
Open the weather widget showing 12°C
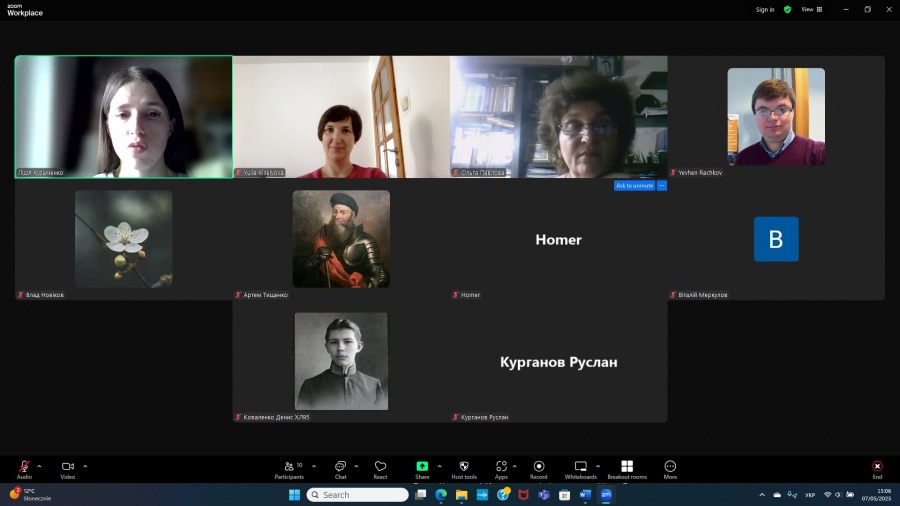pyautogui.click(x=30, y=495)
